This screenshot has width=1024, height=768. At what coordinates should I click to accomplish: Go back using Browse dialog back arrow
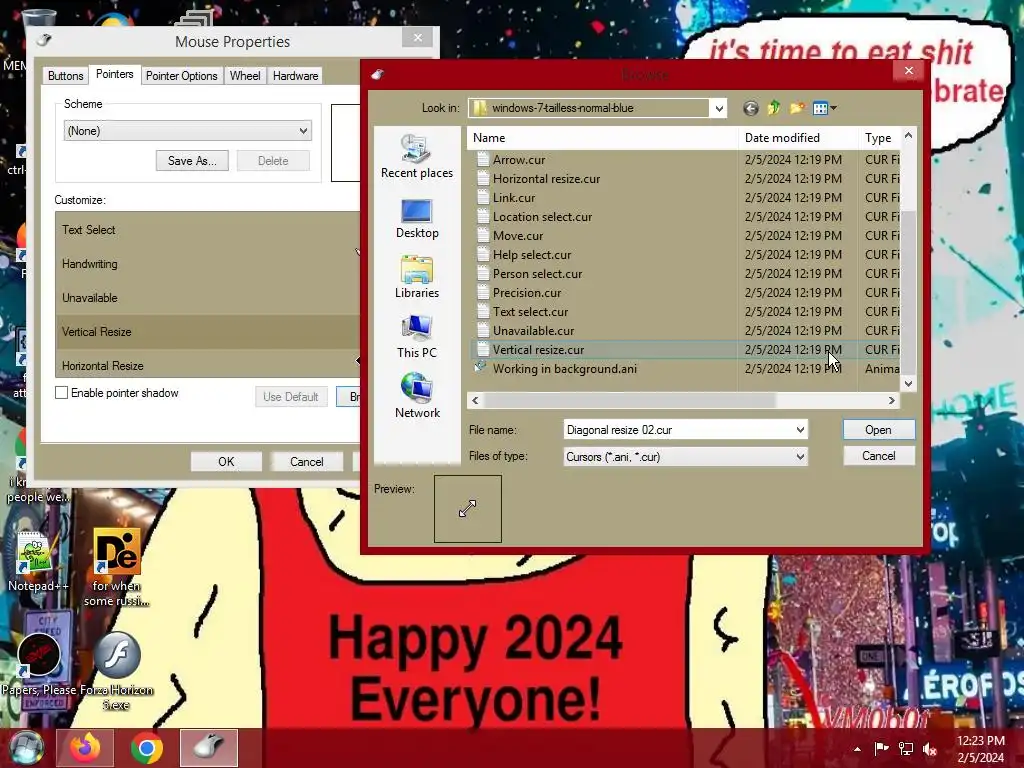750,108
